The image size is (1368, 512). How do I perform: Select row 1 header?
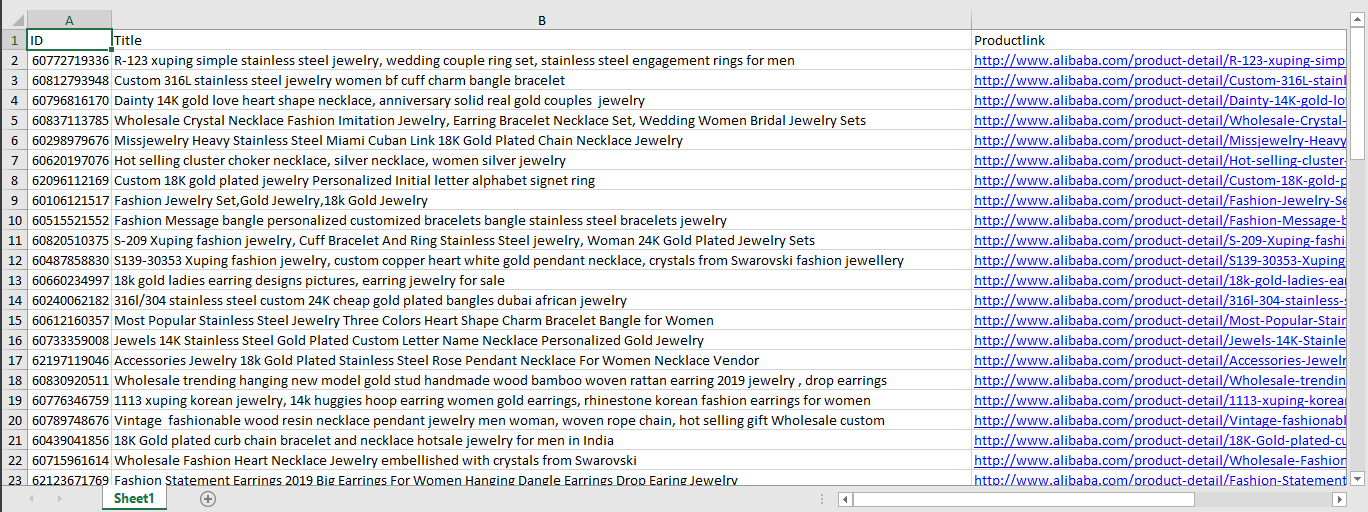tap(13, 40)
